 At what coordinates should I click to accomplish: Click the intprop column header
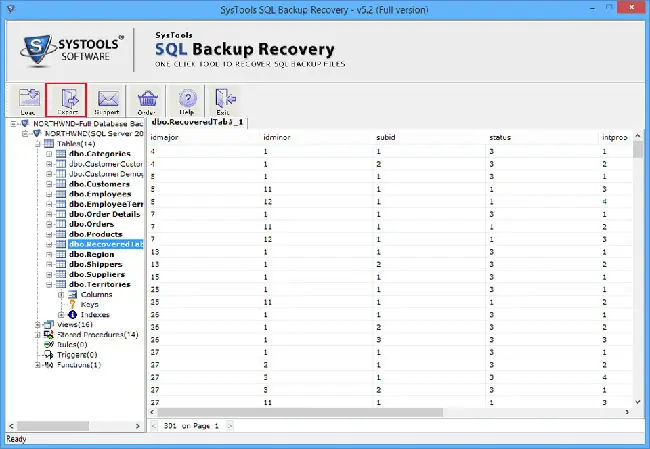click(615, 137)
